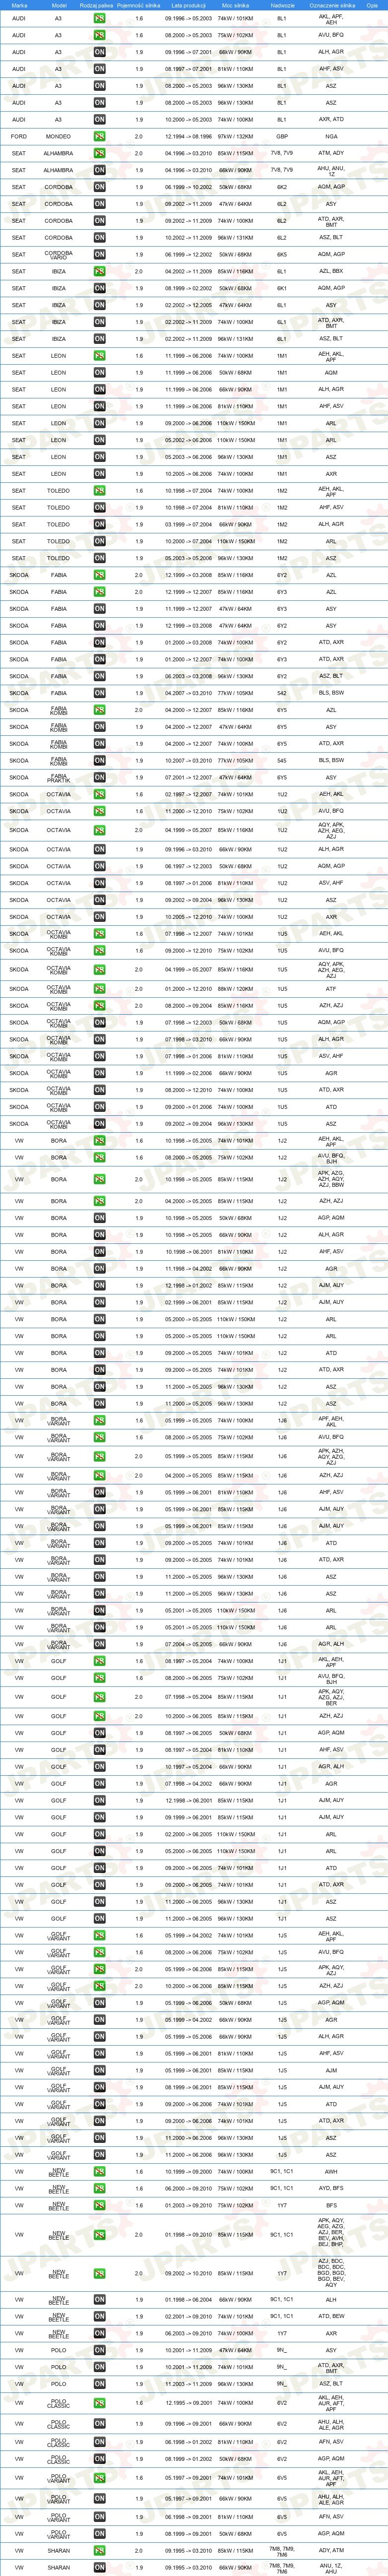Click the AWH engine code cell

click(331, 2172)
